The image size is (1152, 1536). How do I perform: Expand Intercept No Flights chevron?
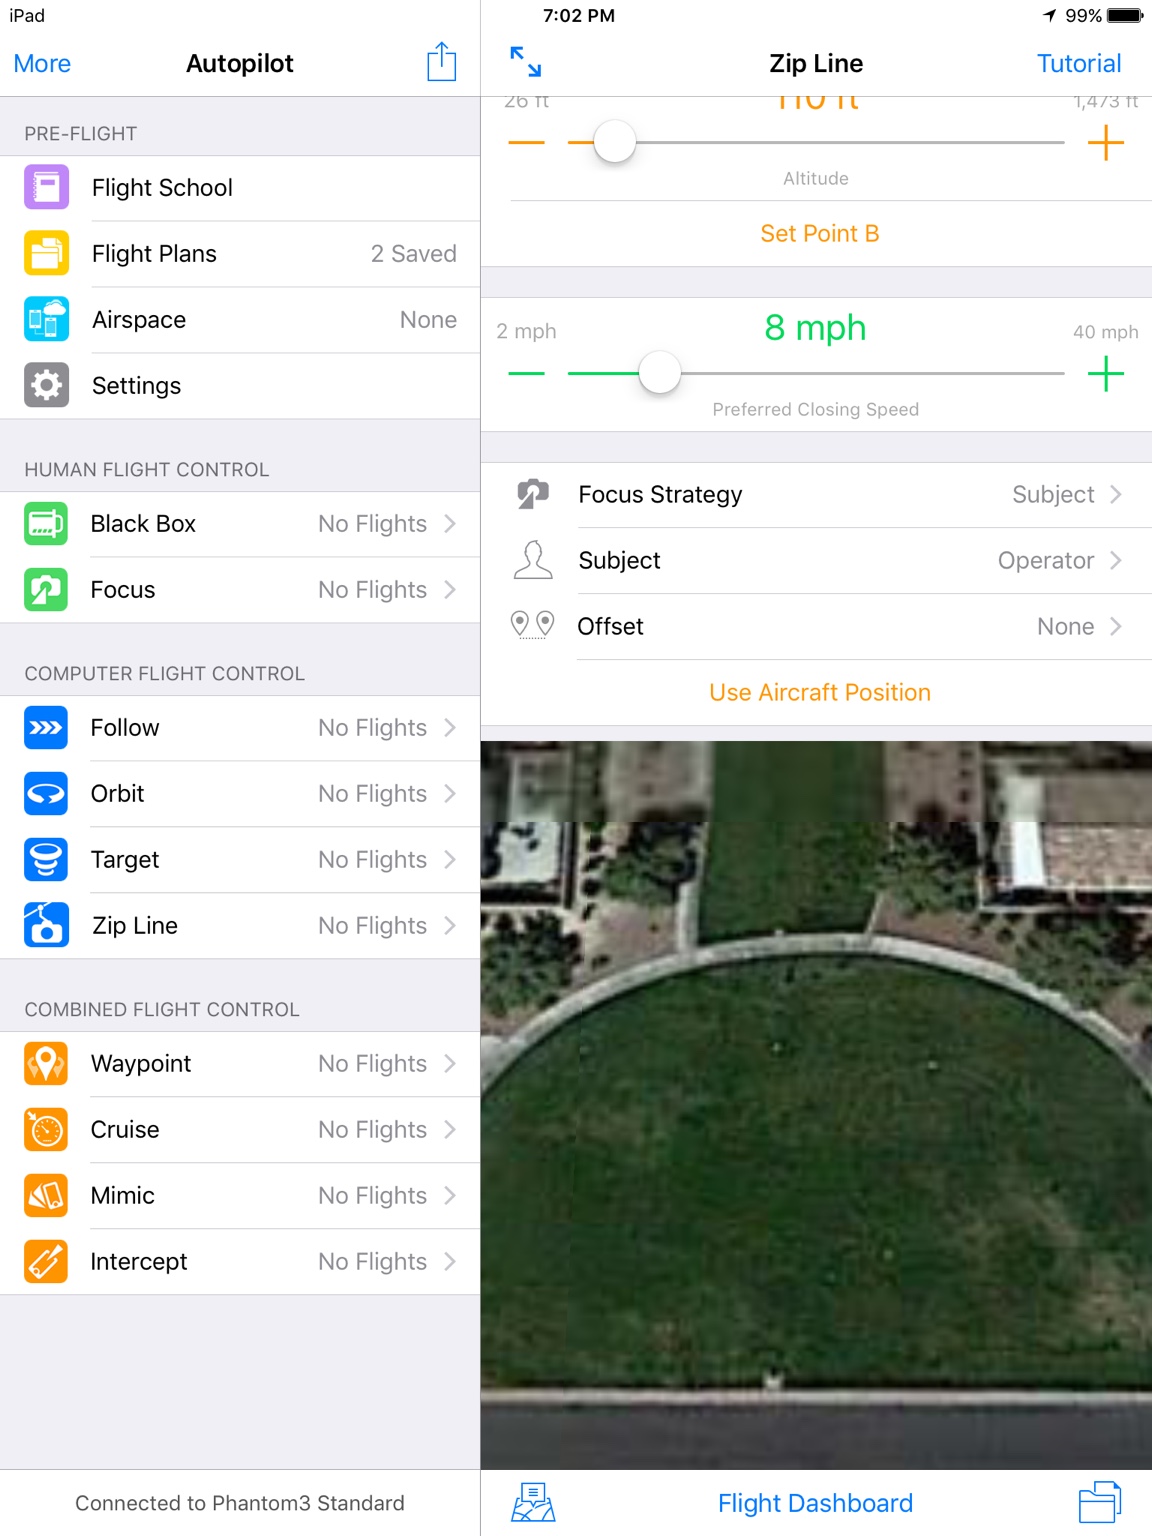coord(450,1261)
